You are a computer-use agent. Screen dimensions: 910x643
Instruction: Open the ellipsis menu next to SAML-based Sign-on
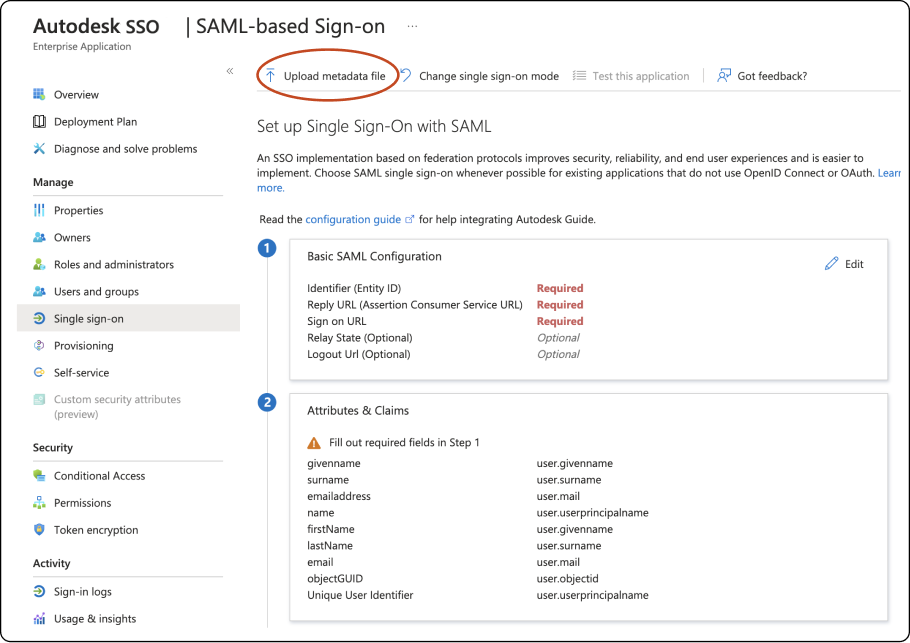[412, 26]
